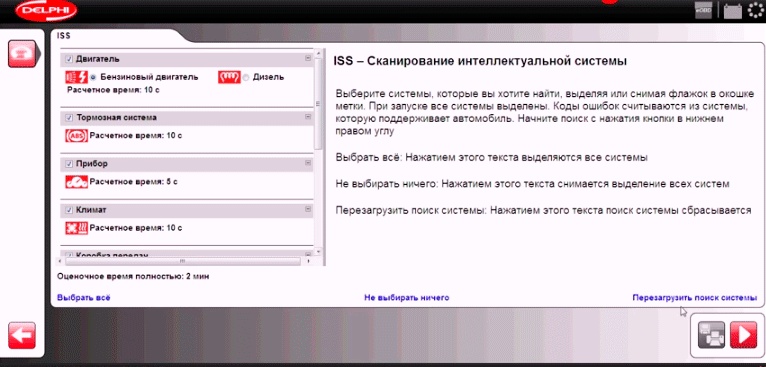Click the horizontal scrollbar under systems list
The height and width of the screenshot is (367, 766).
coord(183,261)
